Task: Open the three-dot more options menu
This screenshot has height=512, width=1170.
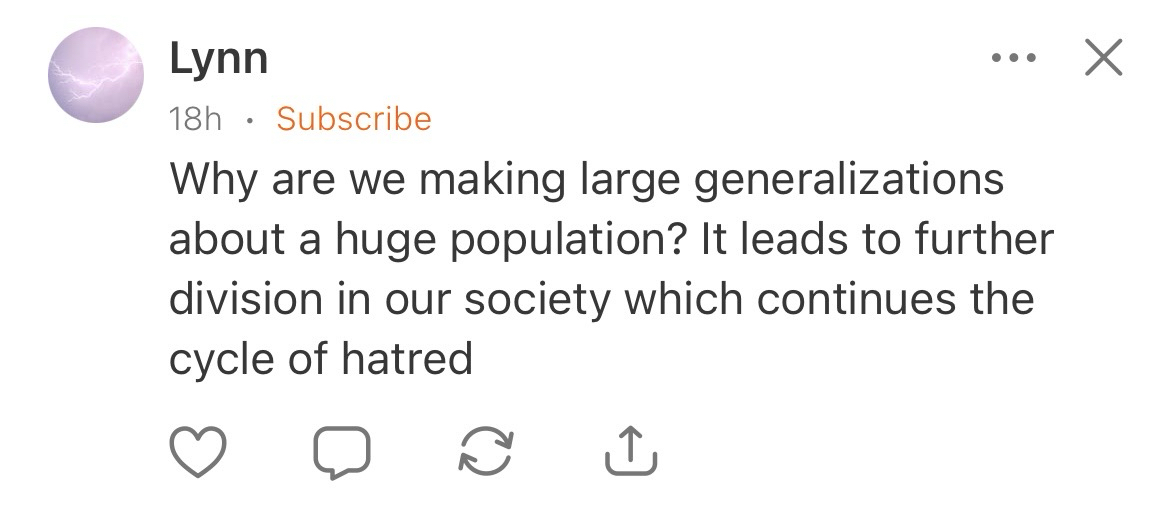Action: (1012, 58)
